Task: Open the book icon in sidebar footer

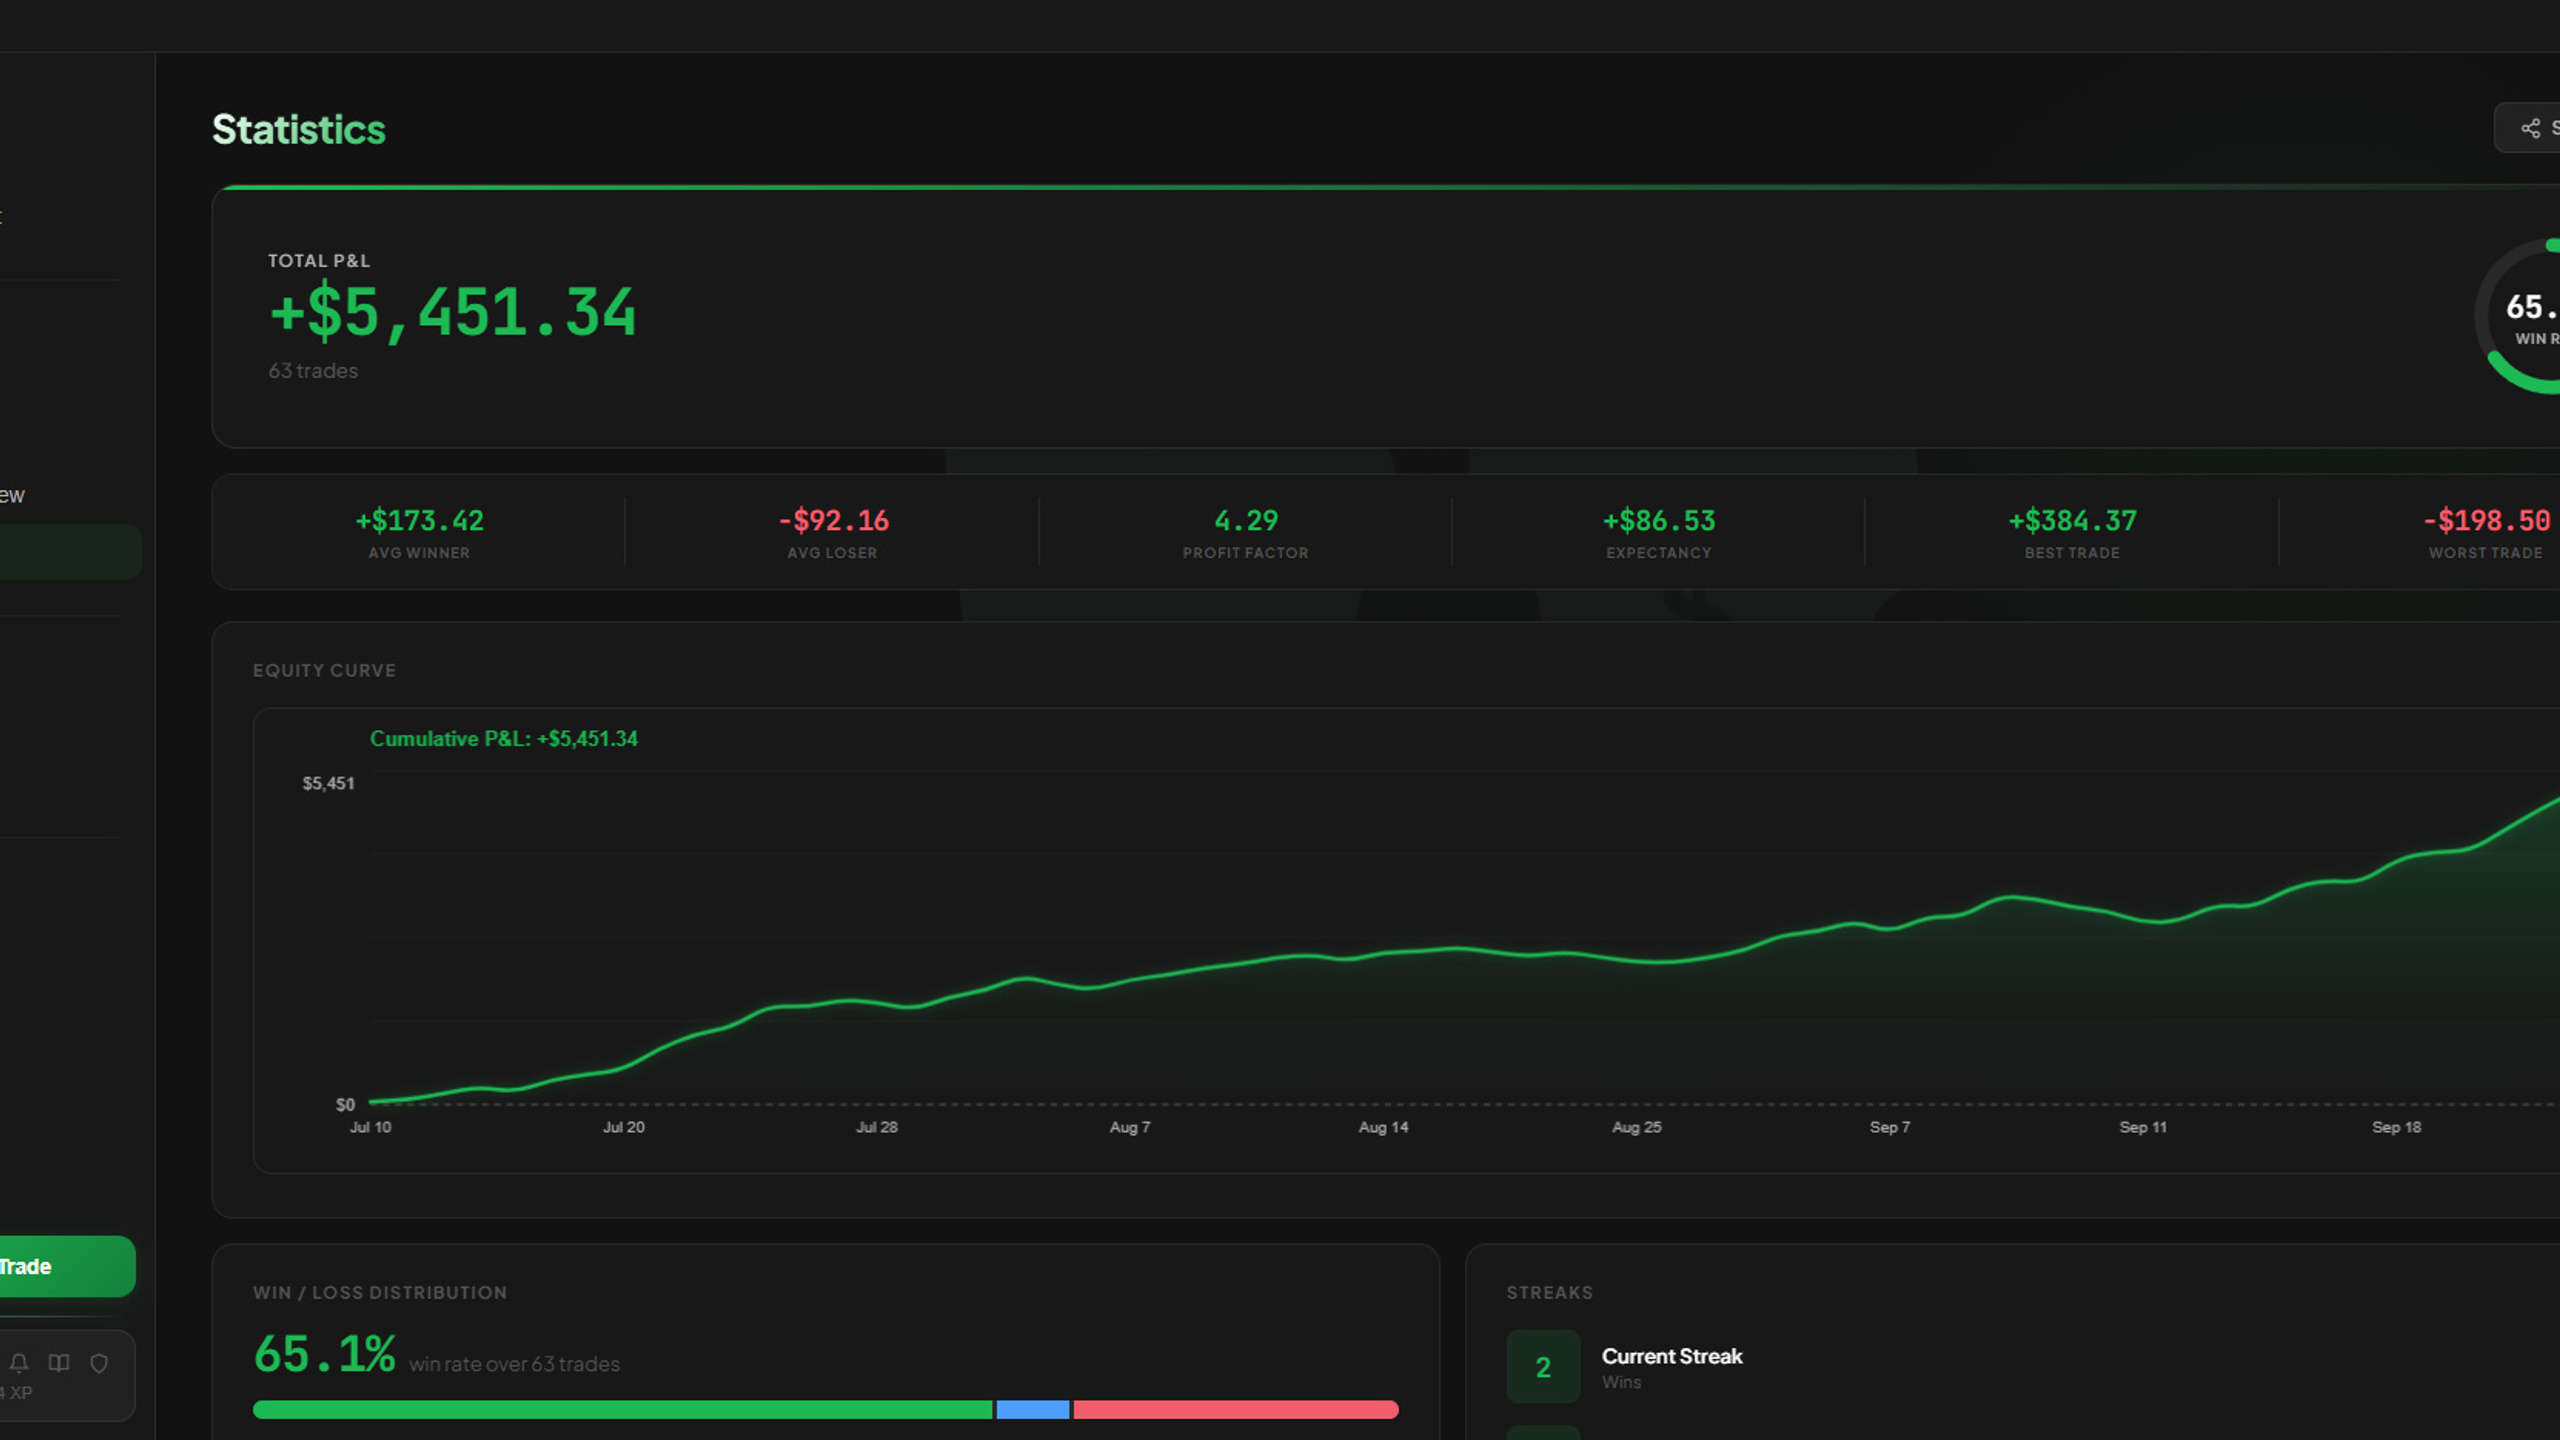Action: click(59, 1363)
